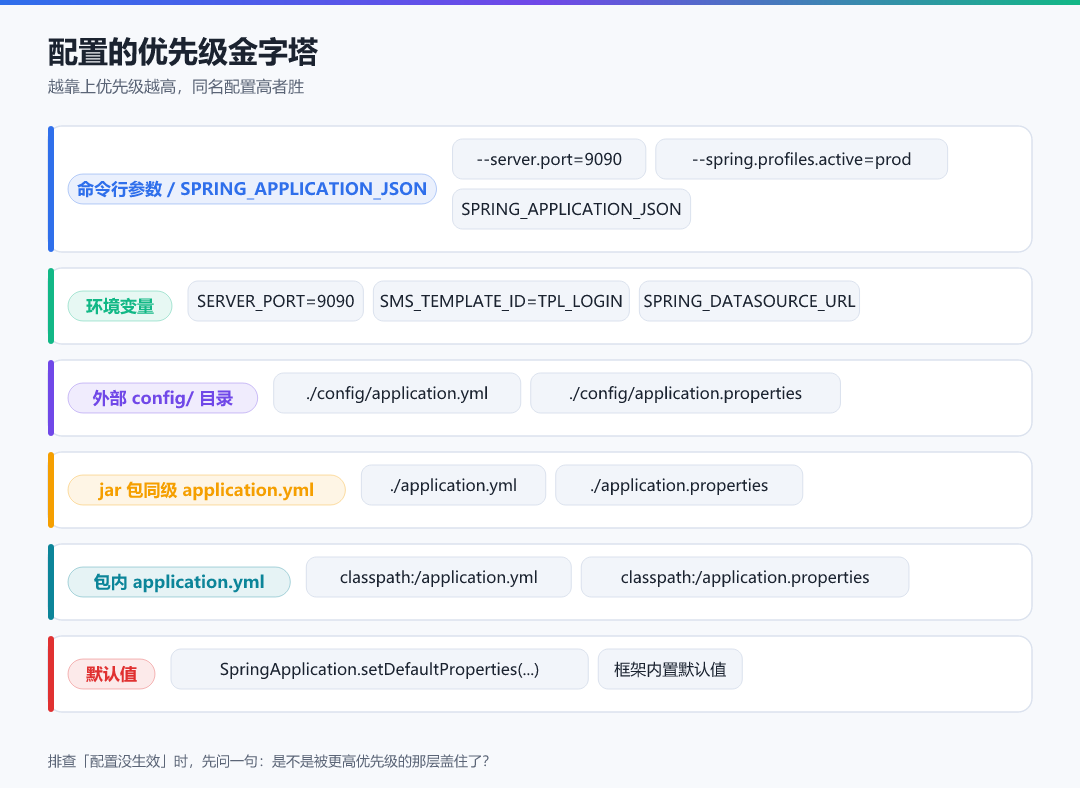The image size is (1080, 788).
Task: Select the teal 包内 application.yml label
Action: coord(179,582)
